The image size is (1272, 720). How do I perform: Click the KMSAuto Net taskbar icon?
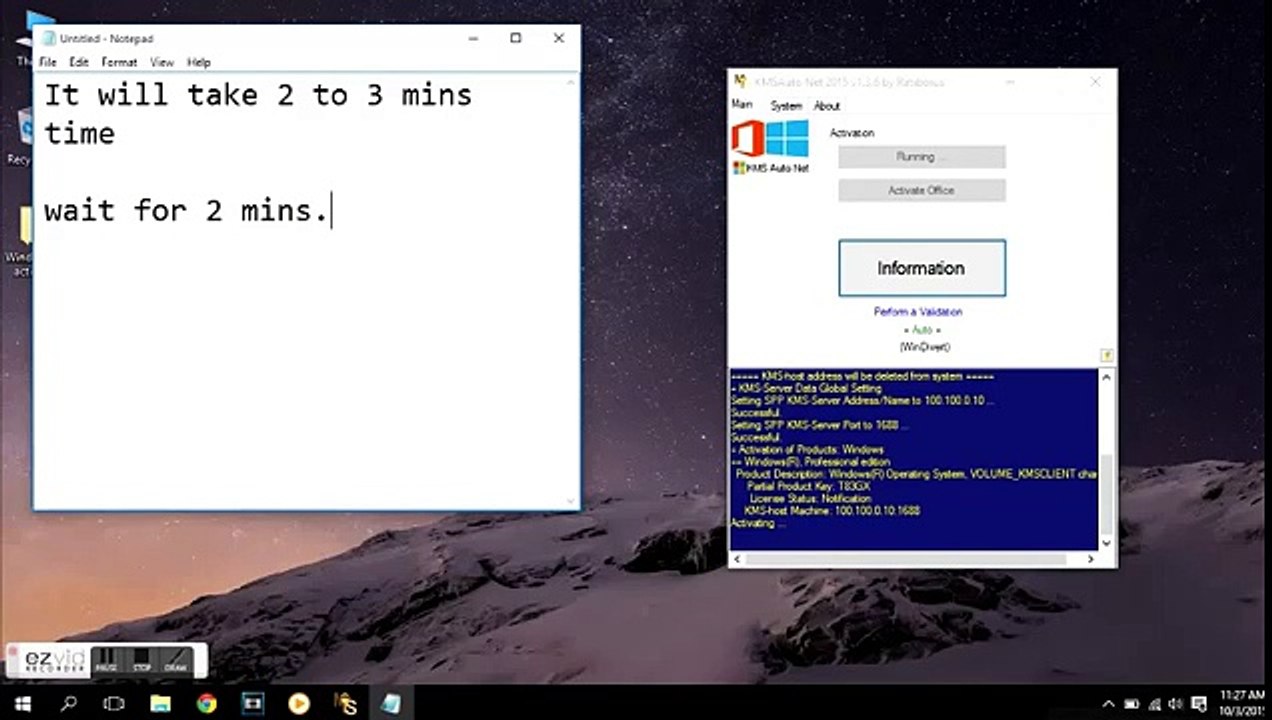point(345,703)
